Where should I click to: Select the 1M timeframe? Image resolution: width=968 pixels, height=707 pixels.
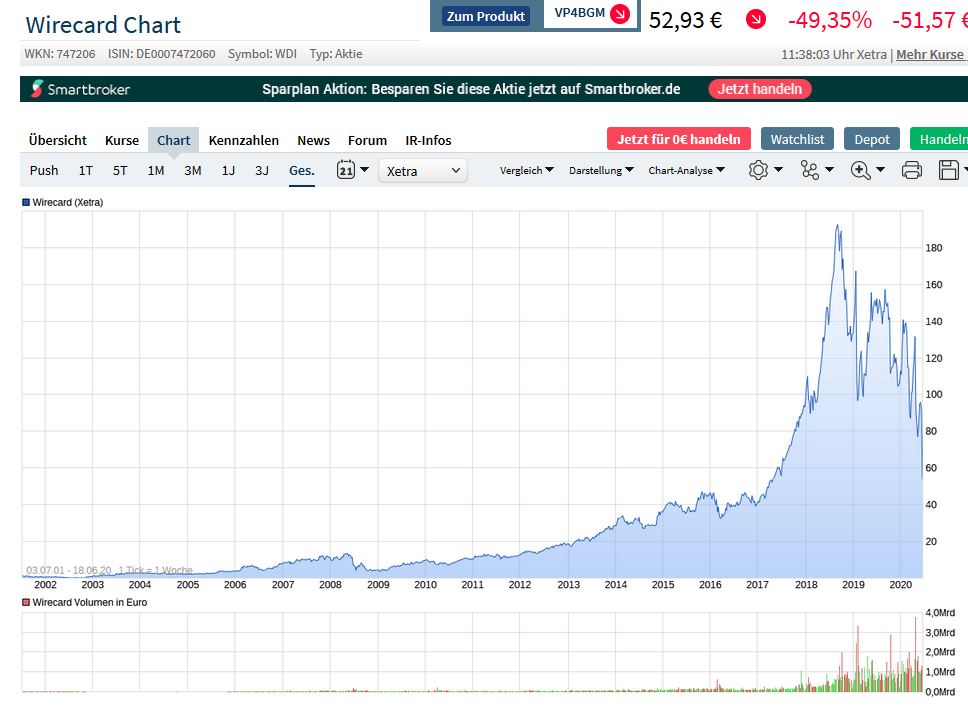pyautogui.click(x=156, y=170)
